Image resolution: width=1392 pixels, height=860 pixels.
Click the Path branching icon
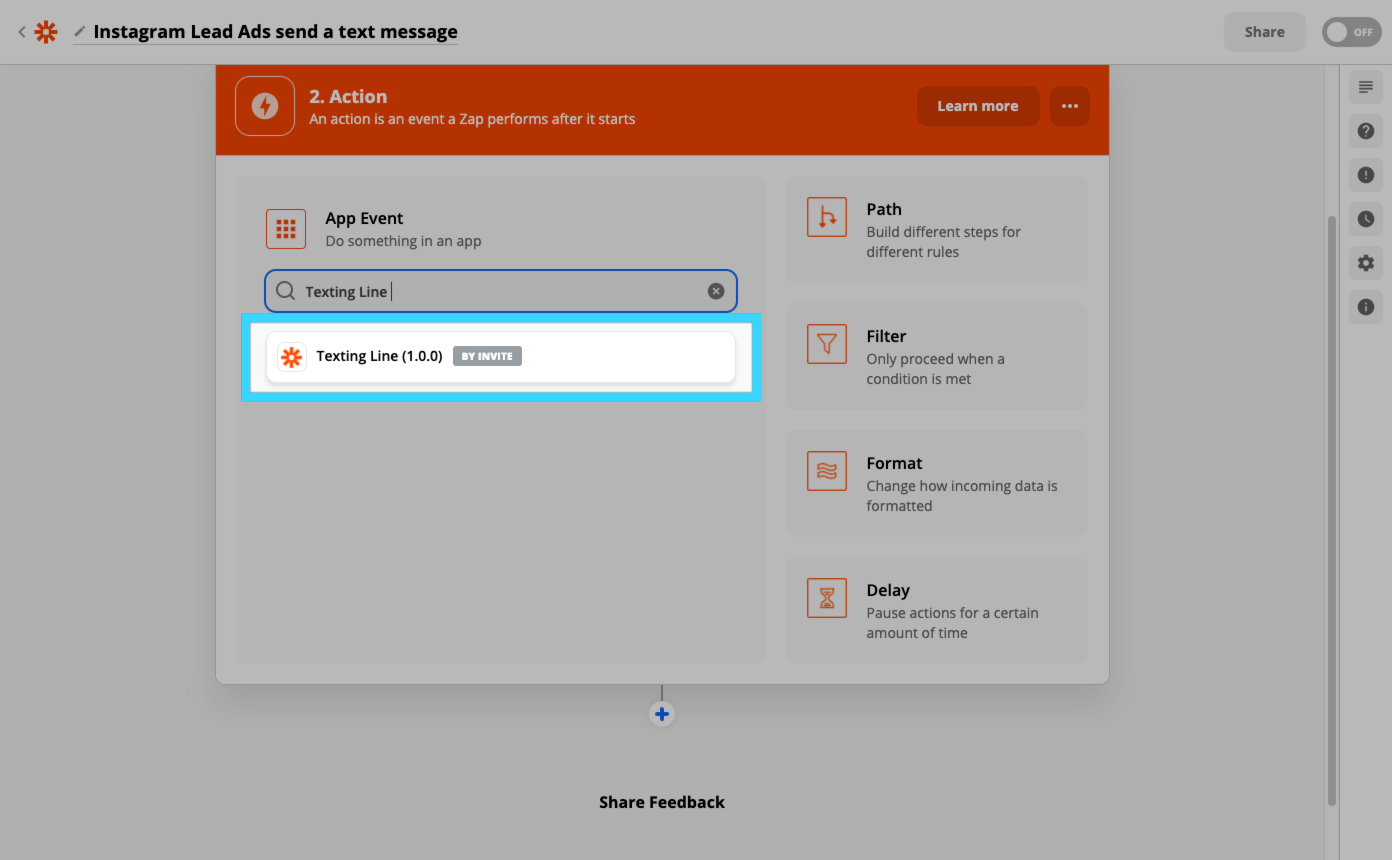[826, 217]
